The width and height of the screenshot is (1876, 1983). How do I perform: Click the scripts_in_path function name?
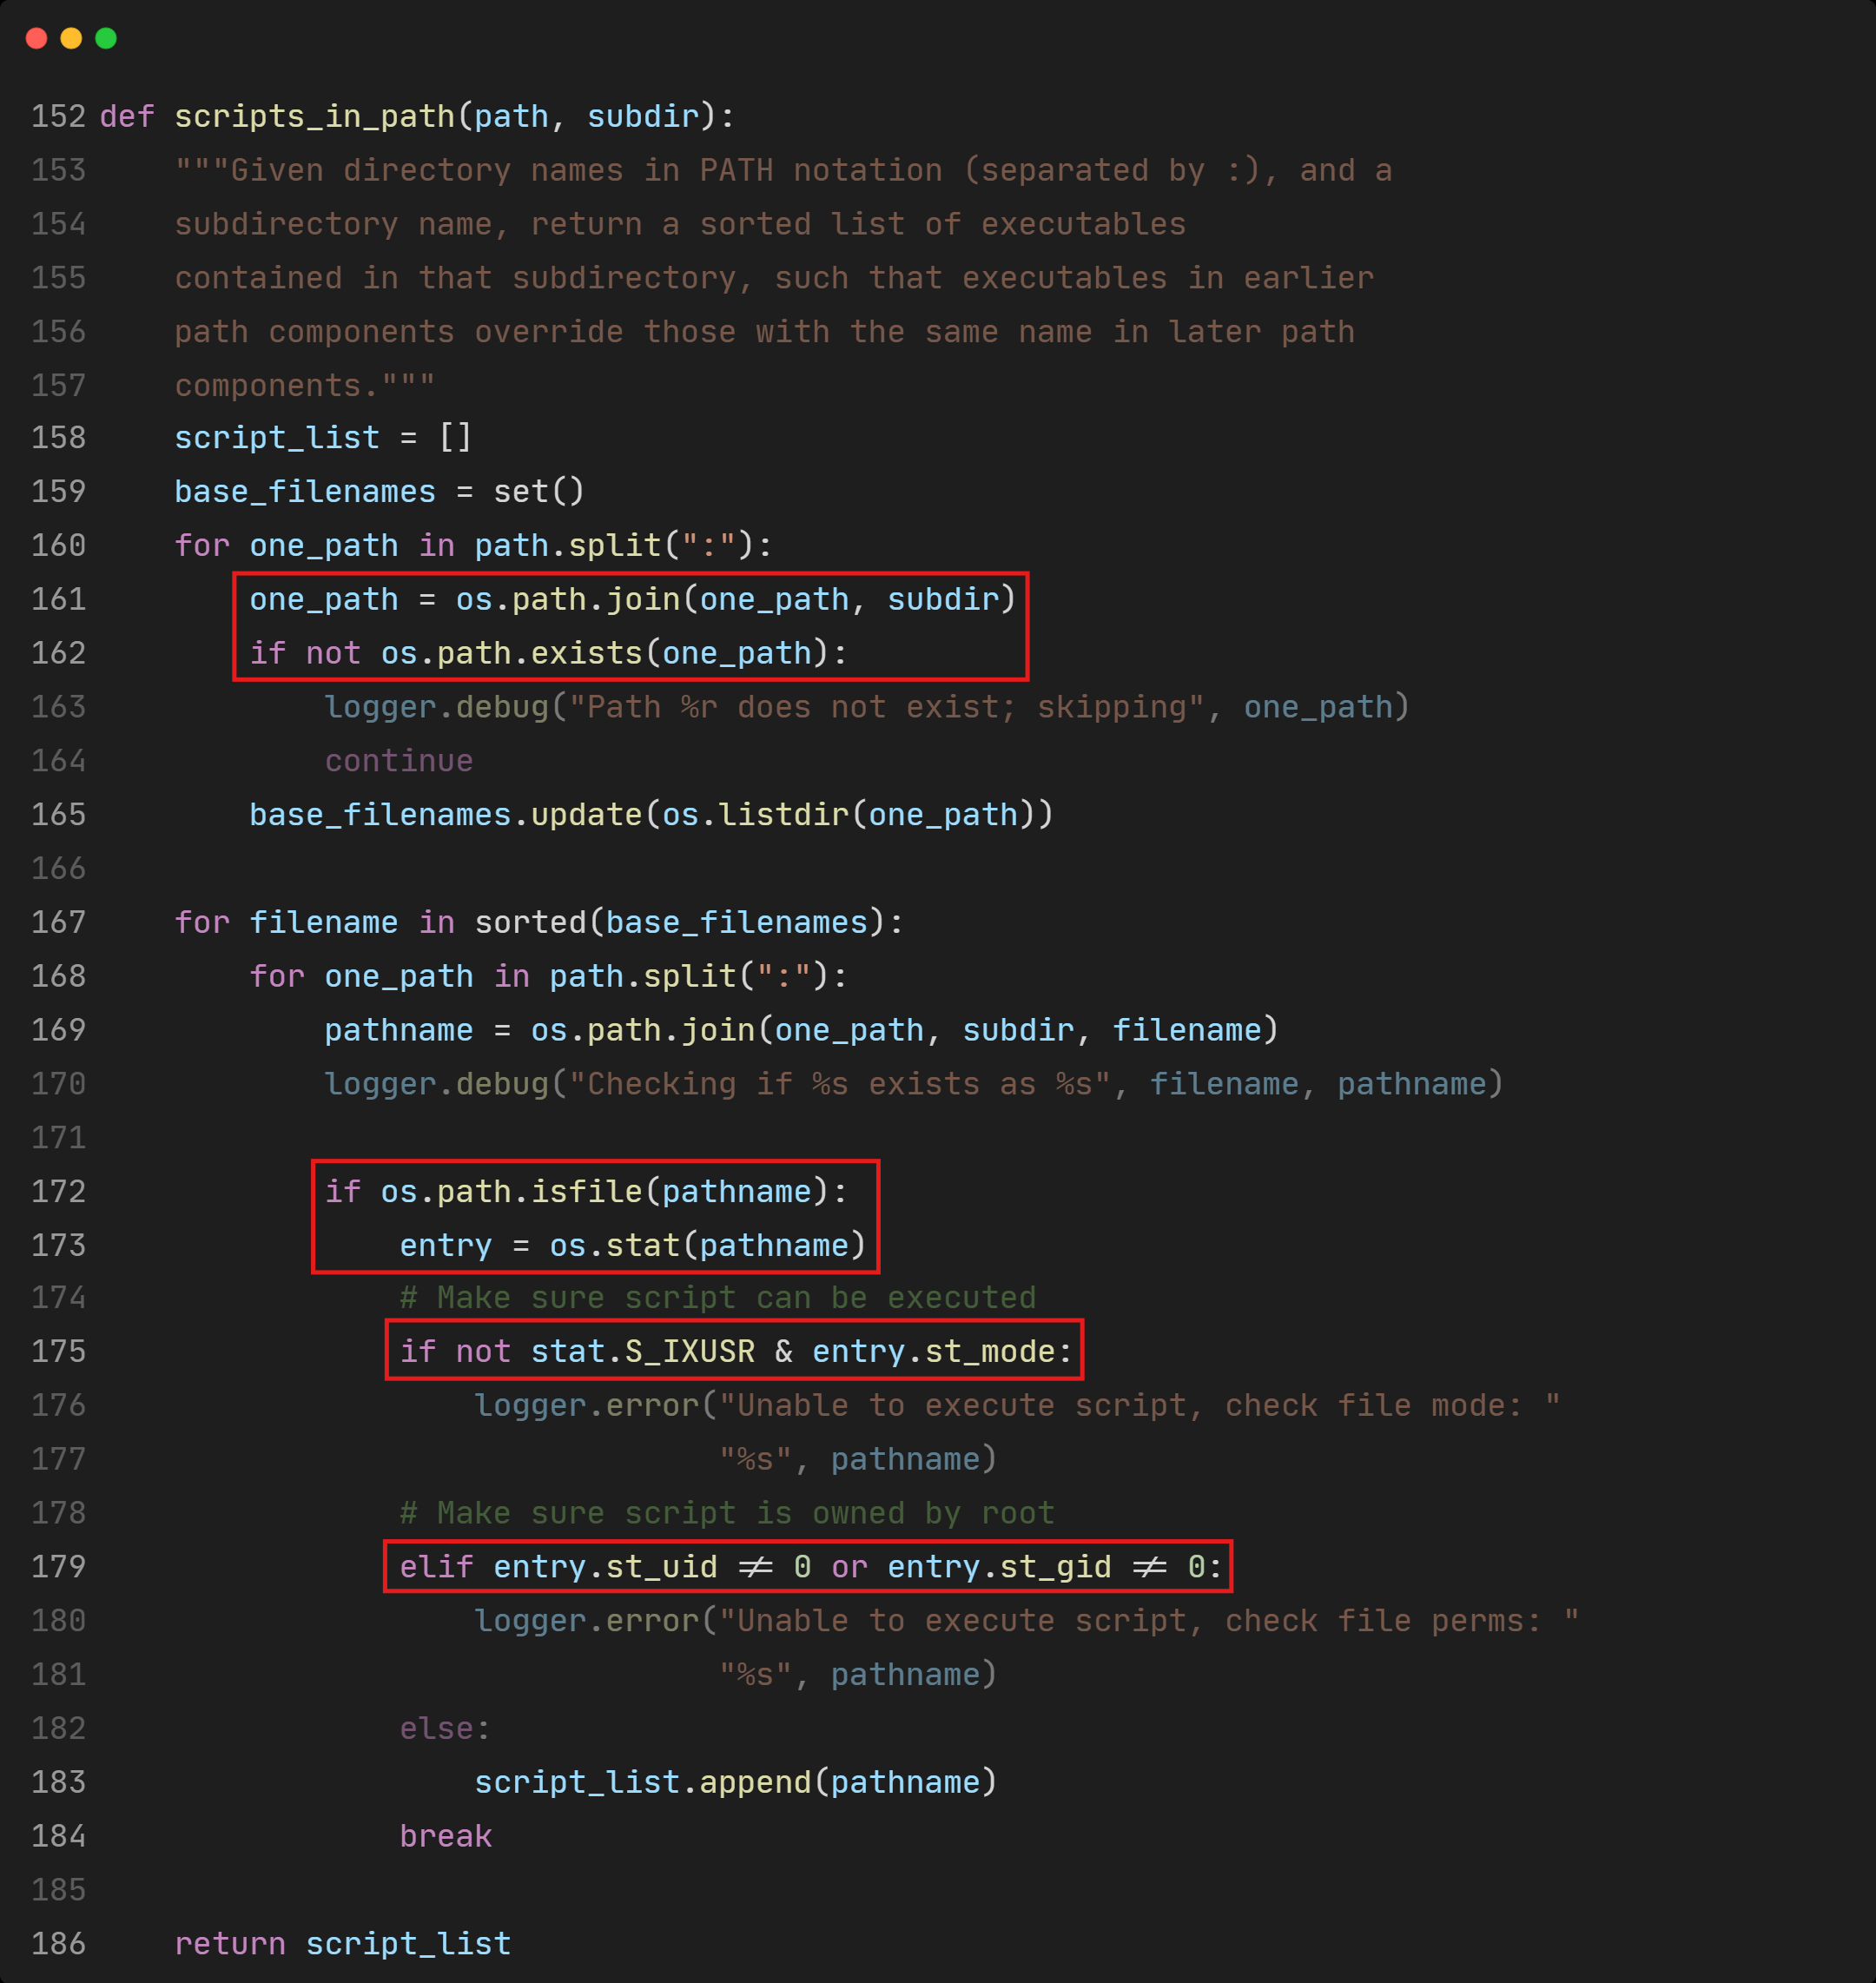(x=314, y=116)
